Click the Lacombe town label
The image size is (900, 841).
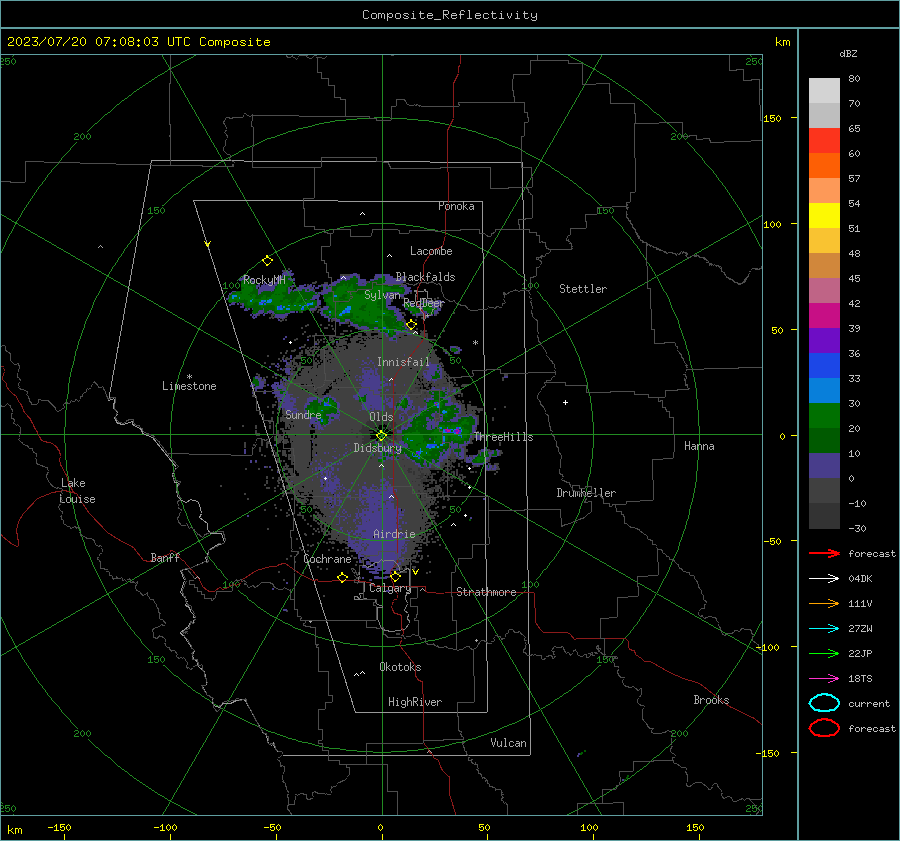click(x=431, y=251)
